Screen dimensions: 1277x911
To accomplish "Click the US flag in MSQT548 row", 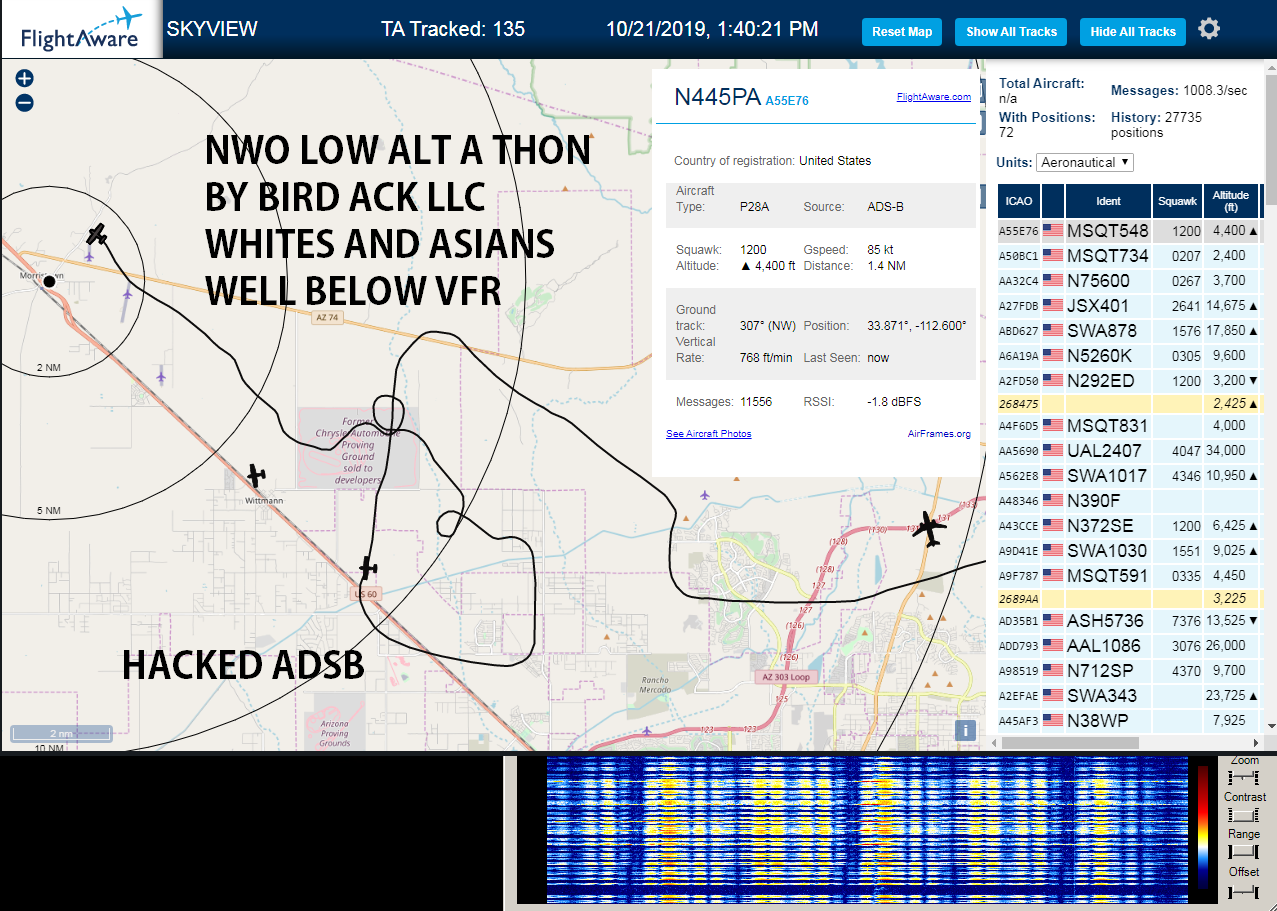I will coord(1052,231).
